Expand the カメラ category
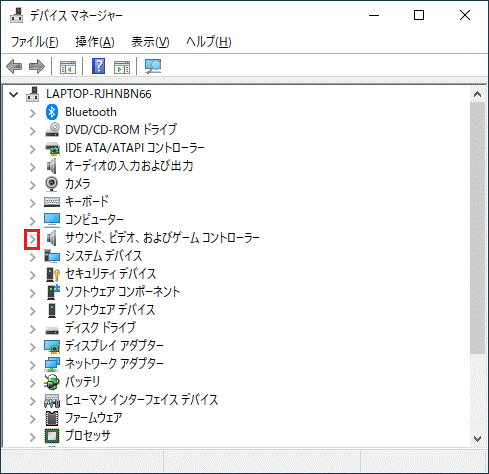Screen dimensions: 489x474 pos(32,185)
